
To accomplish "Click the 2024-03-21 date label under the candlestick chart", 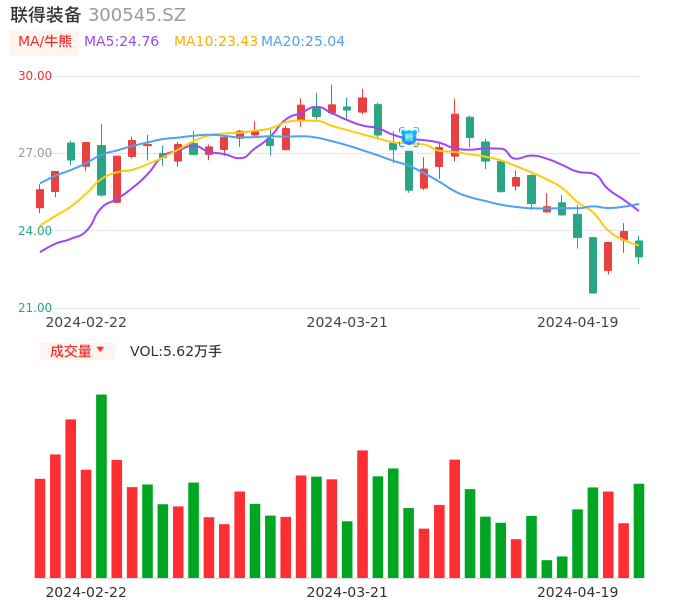I will click(347, 322).
